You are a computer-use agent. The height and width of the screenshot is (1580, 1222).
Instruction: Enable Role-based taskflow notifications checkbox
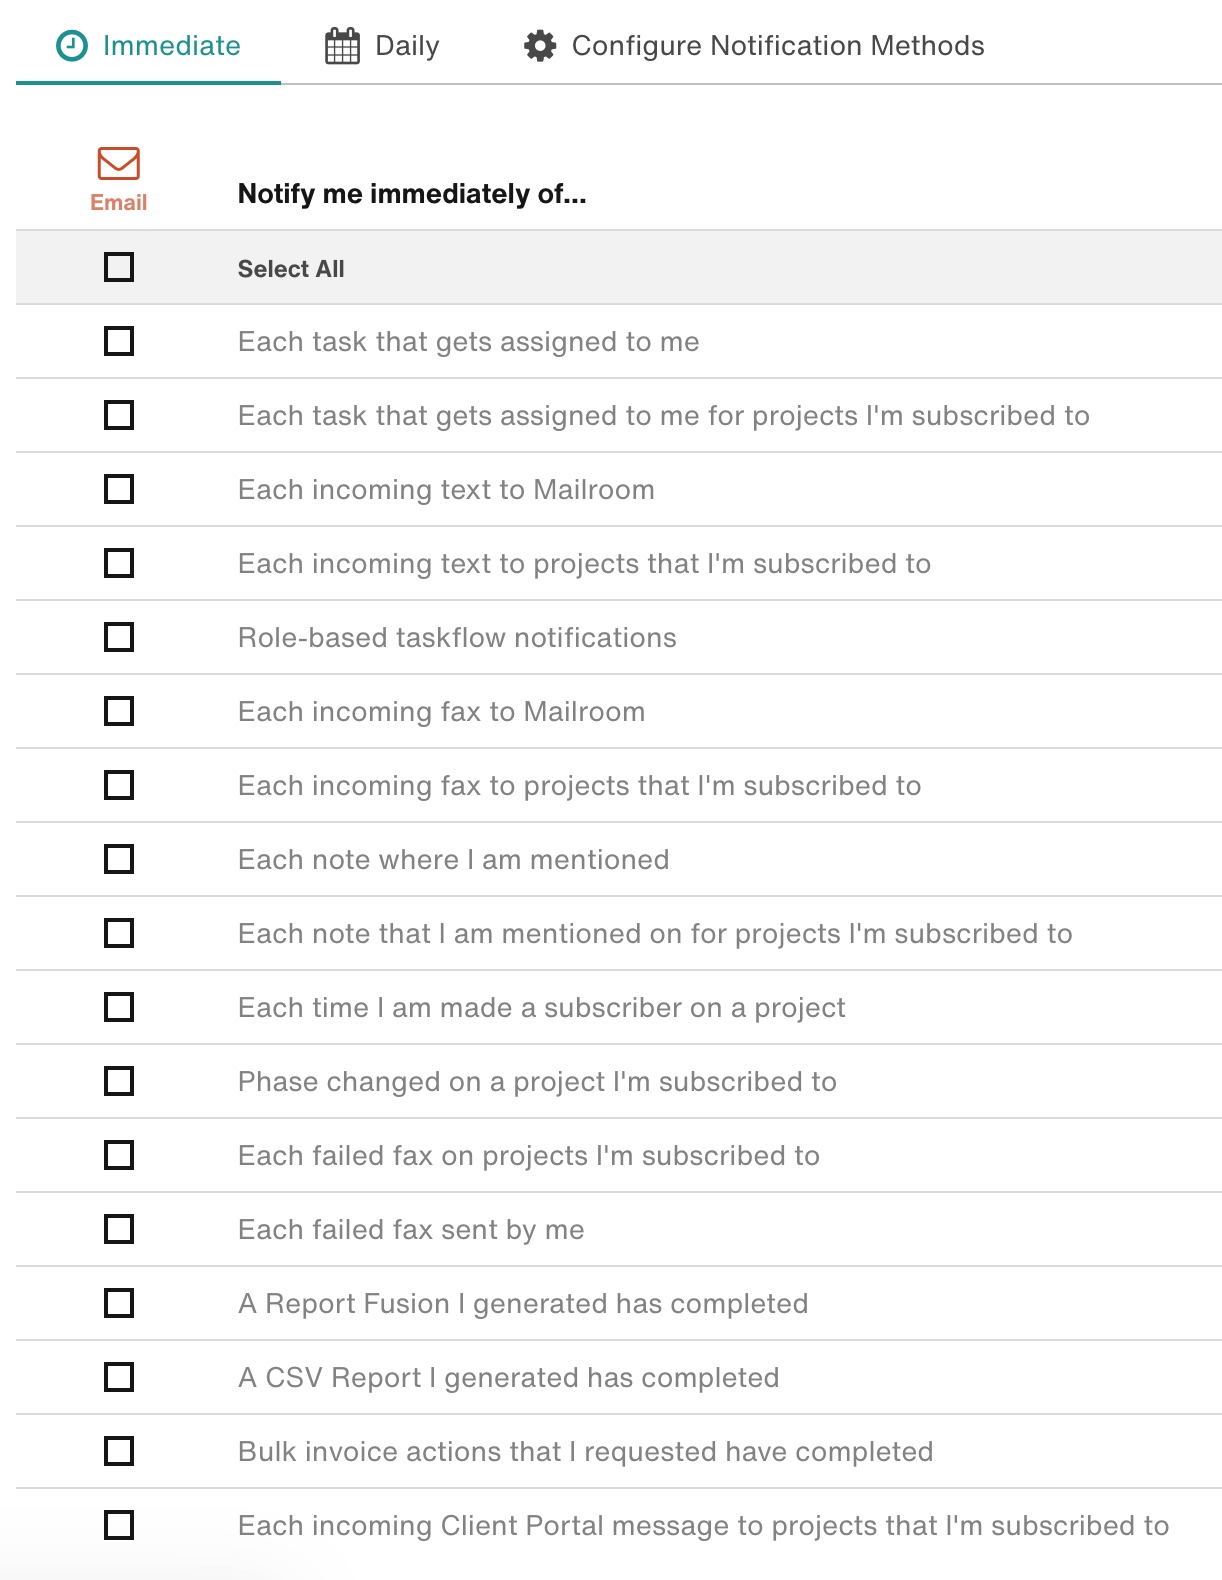click(x=119, y=637)
